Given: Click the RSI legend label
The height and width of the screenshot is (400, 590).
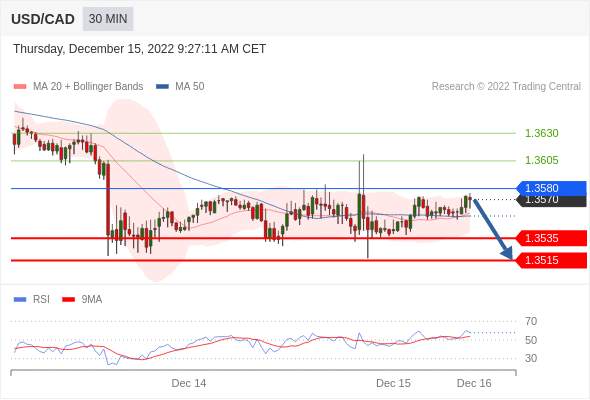Looking at the screenshot, I should point(41,299).
